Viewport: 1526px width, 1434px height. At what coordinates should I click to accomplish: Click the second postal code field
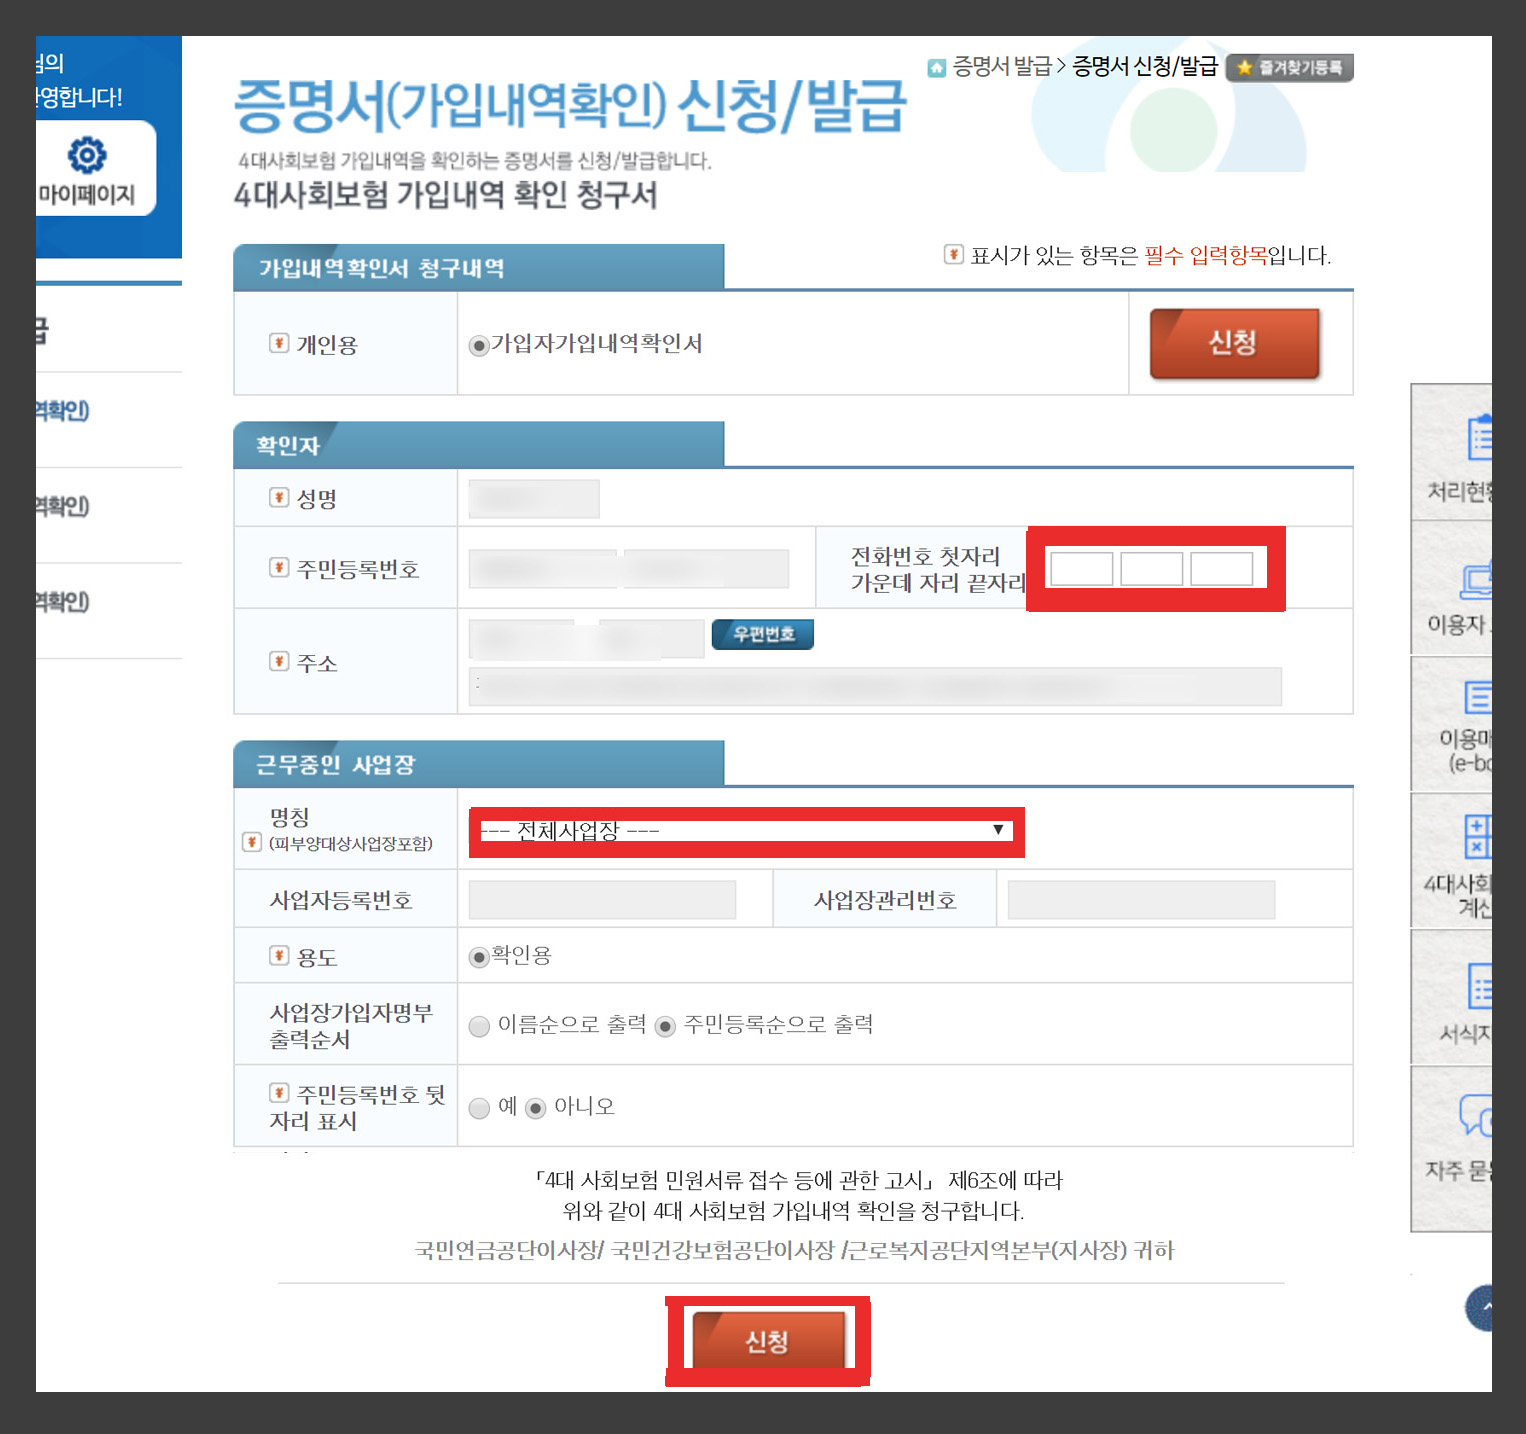(x=652, y=639)
